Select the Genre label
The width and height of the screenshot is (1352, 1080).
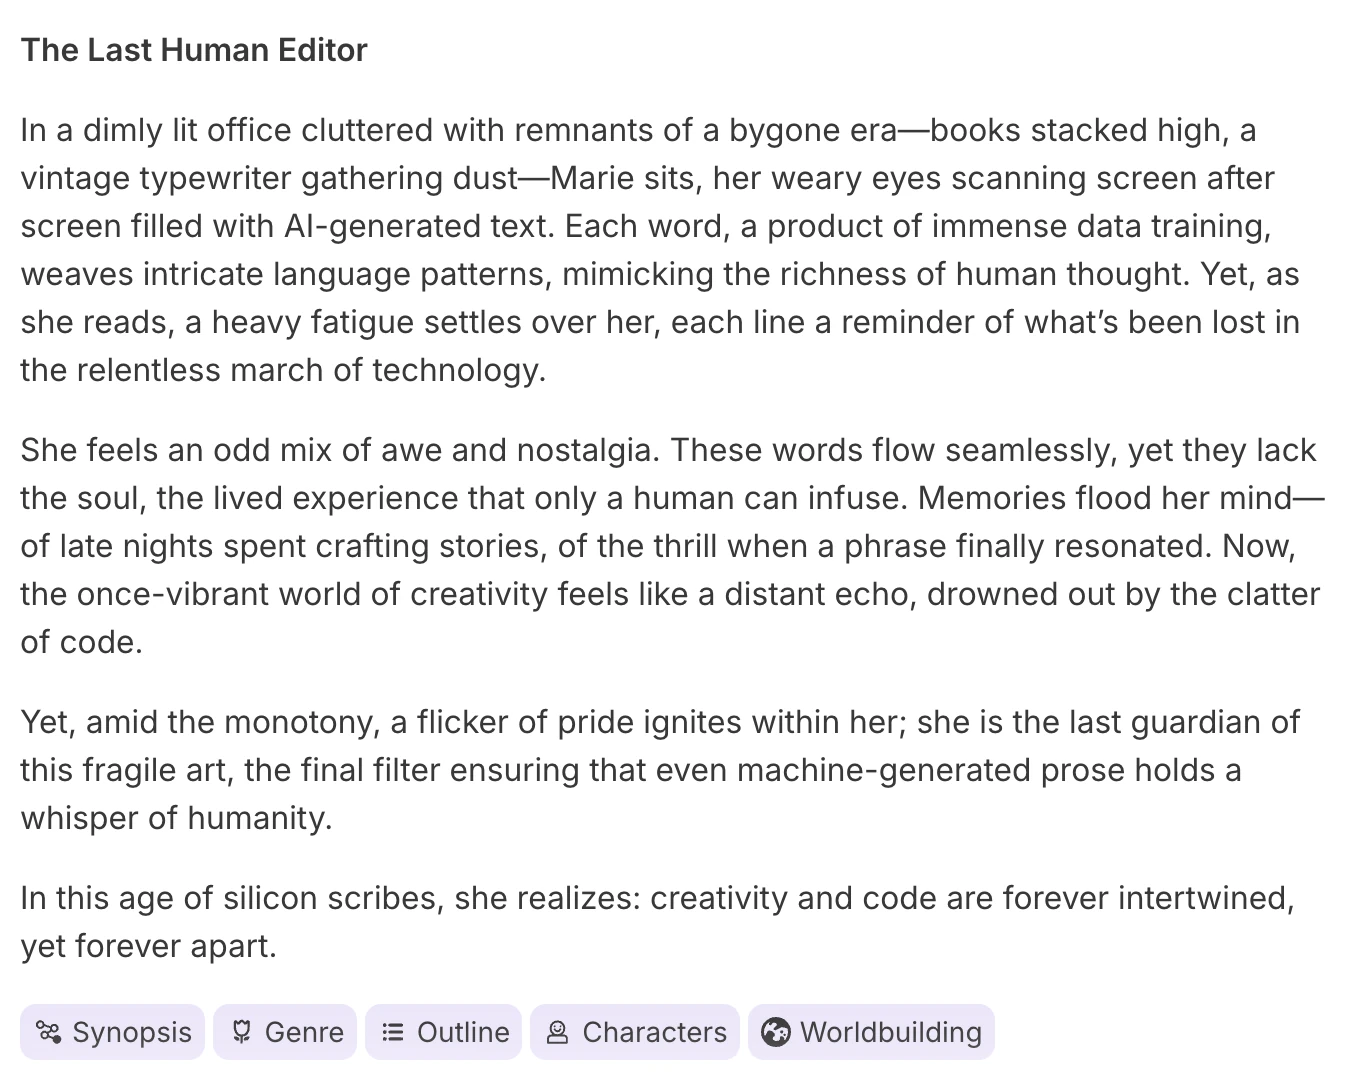coord(304,1032)
